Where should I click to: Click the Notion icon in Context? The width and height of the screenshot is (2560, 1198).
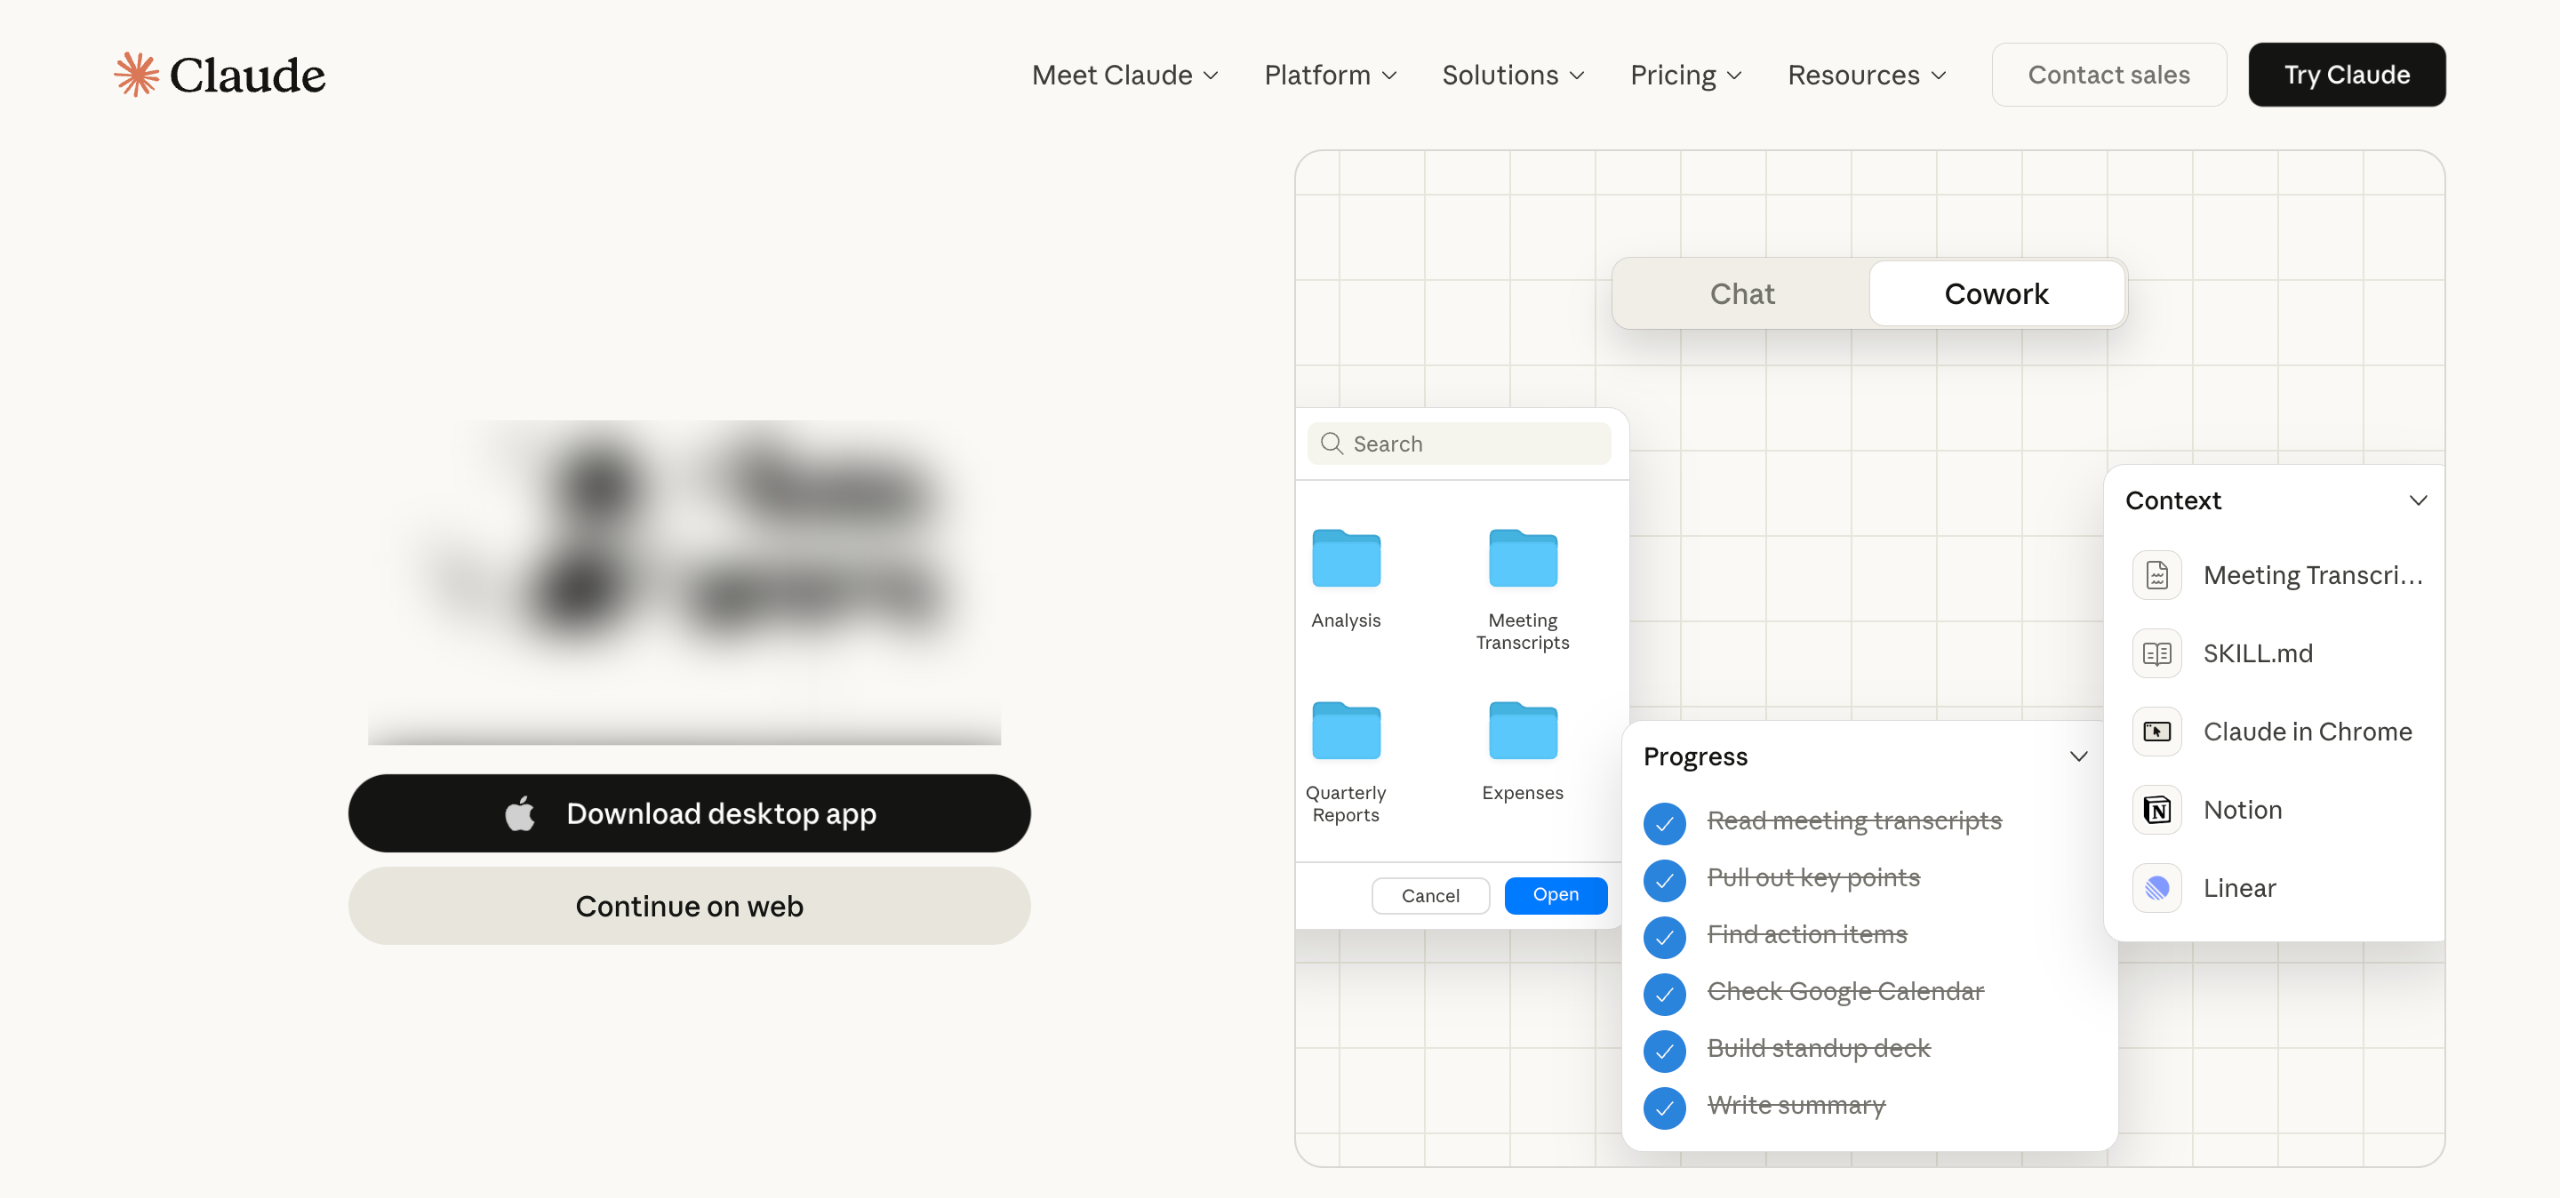2157,810
